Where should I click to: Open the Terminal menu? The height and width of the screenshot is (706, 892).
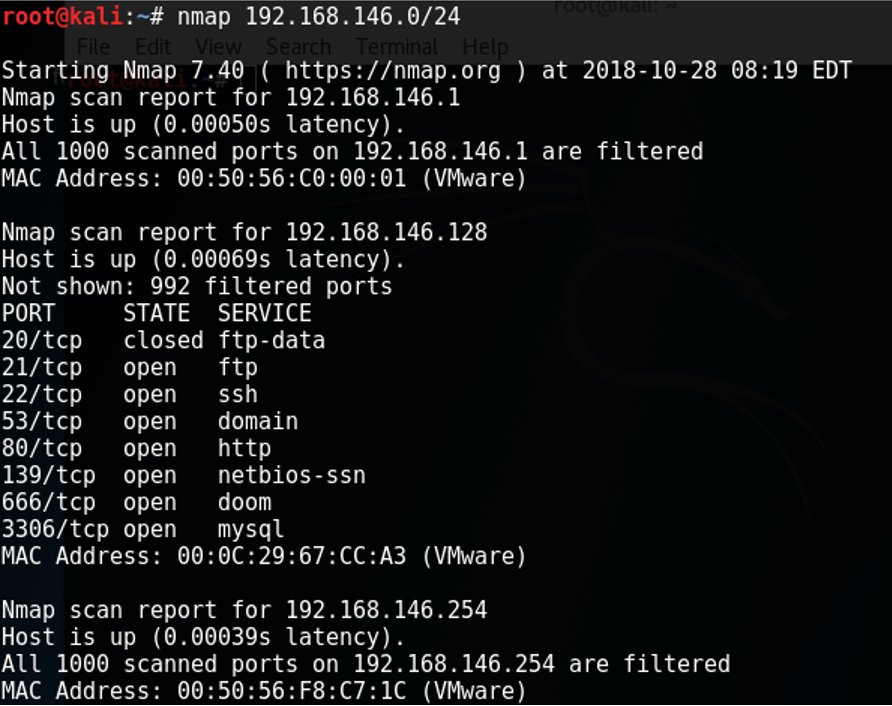click(x=396, y=47)
